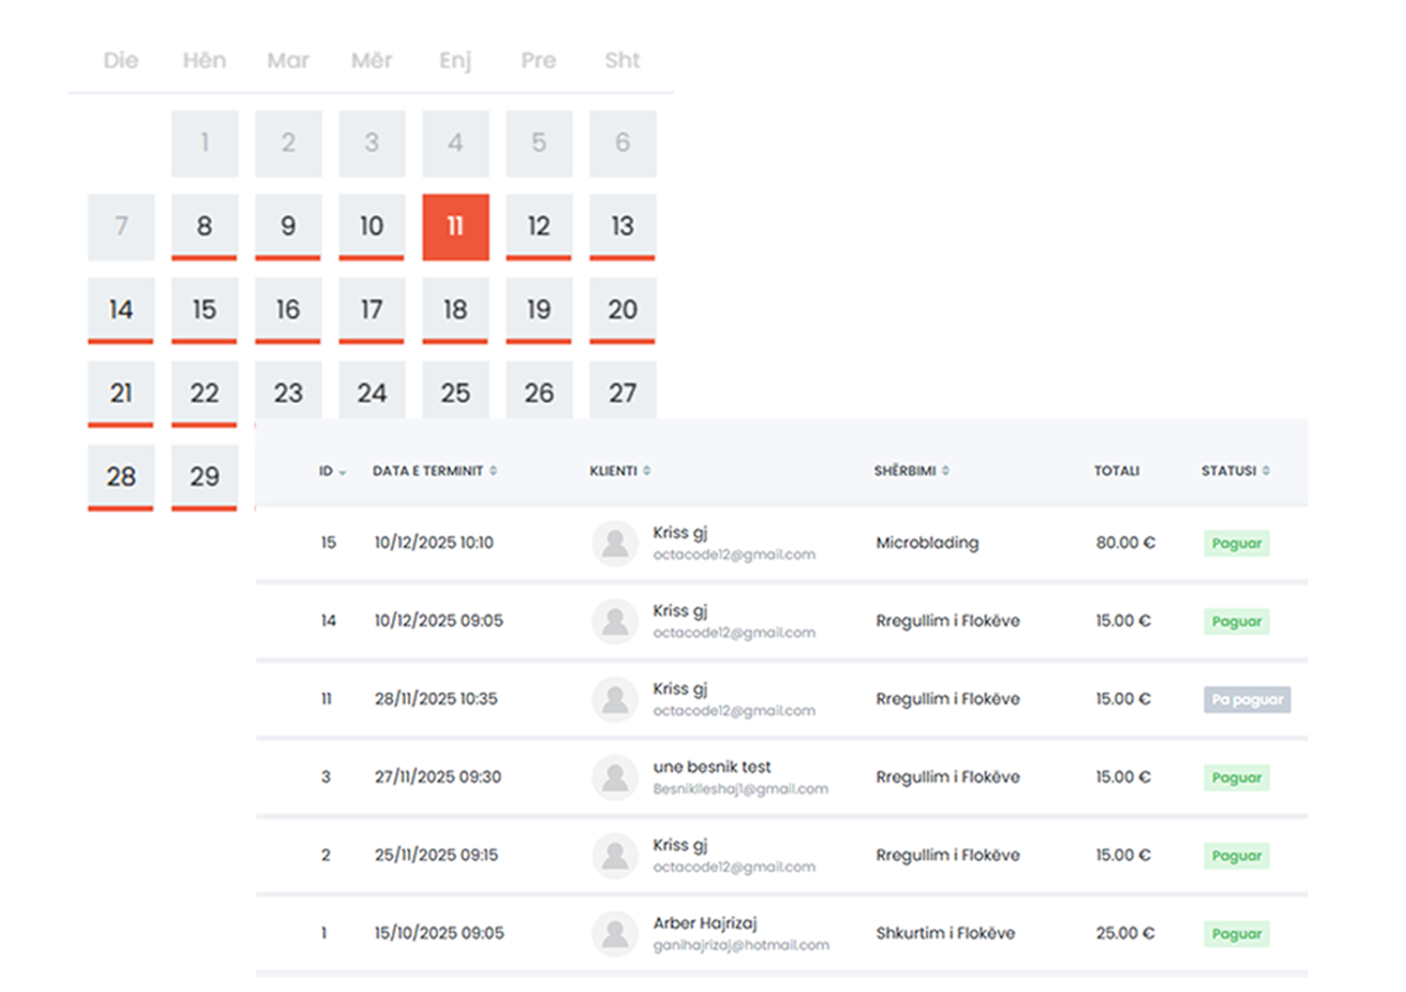Choose calendar day 15
The height and width of the screenshot is (992, 1406).
pyautogui.click(x=204, y=310)
